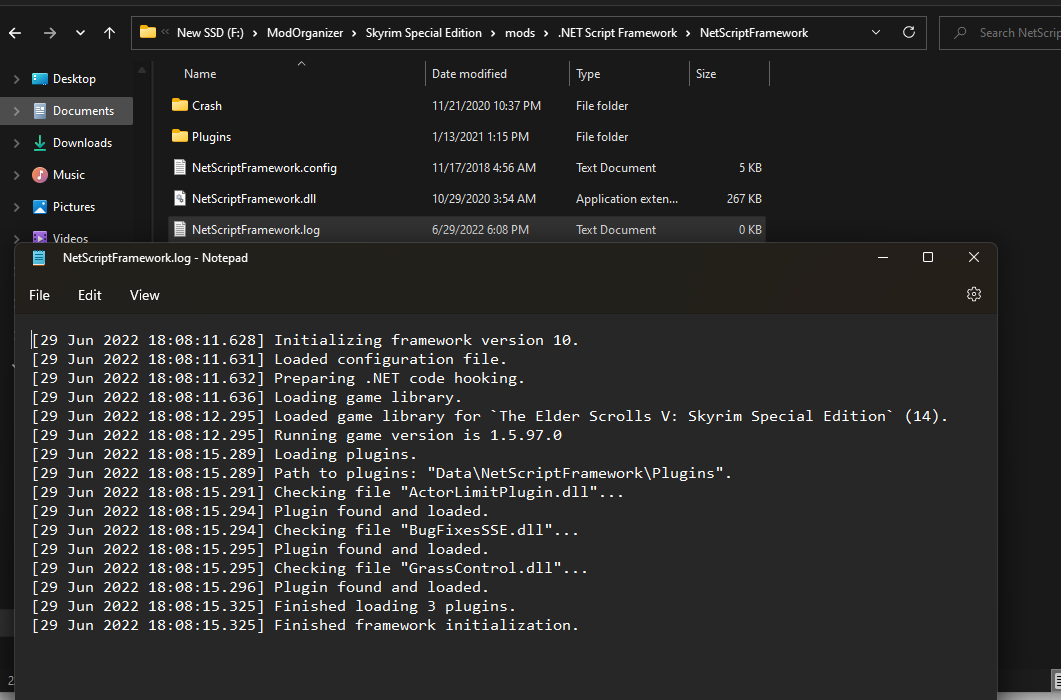The height and width of the screenshot is (700, 1061).
Task: Click the Notepad app icon in title bar
Action: click(x=39, y=258)
